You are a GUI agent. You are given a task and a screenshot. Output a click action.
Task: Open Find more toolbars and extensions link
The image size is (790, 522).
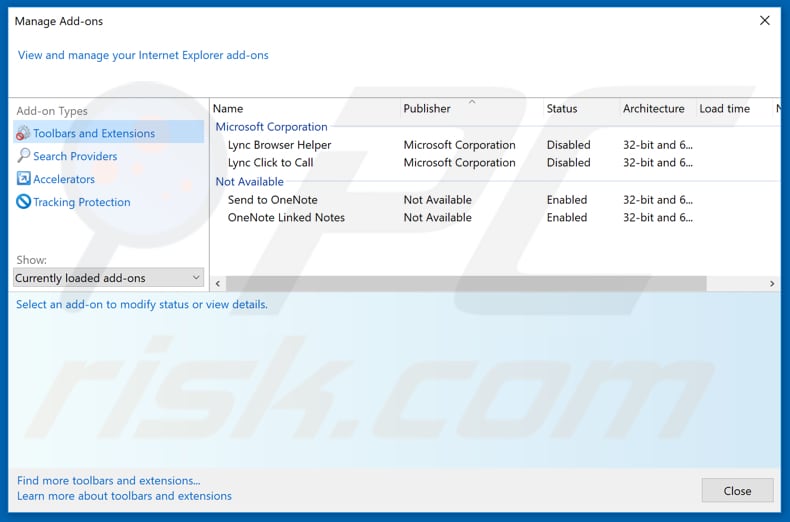point(108,480)
